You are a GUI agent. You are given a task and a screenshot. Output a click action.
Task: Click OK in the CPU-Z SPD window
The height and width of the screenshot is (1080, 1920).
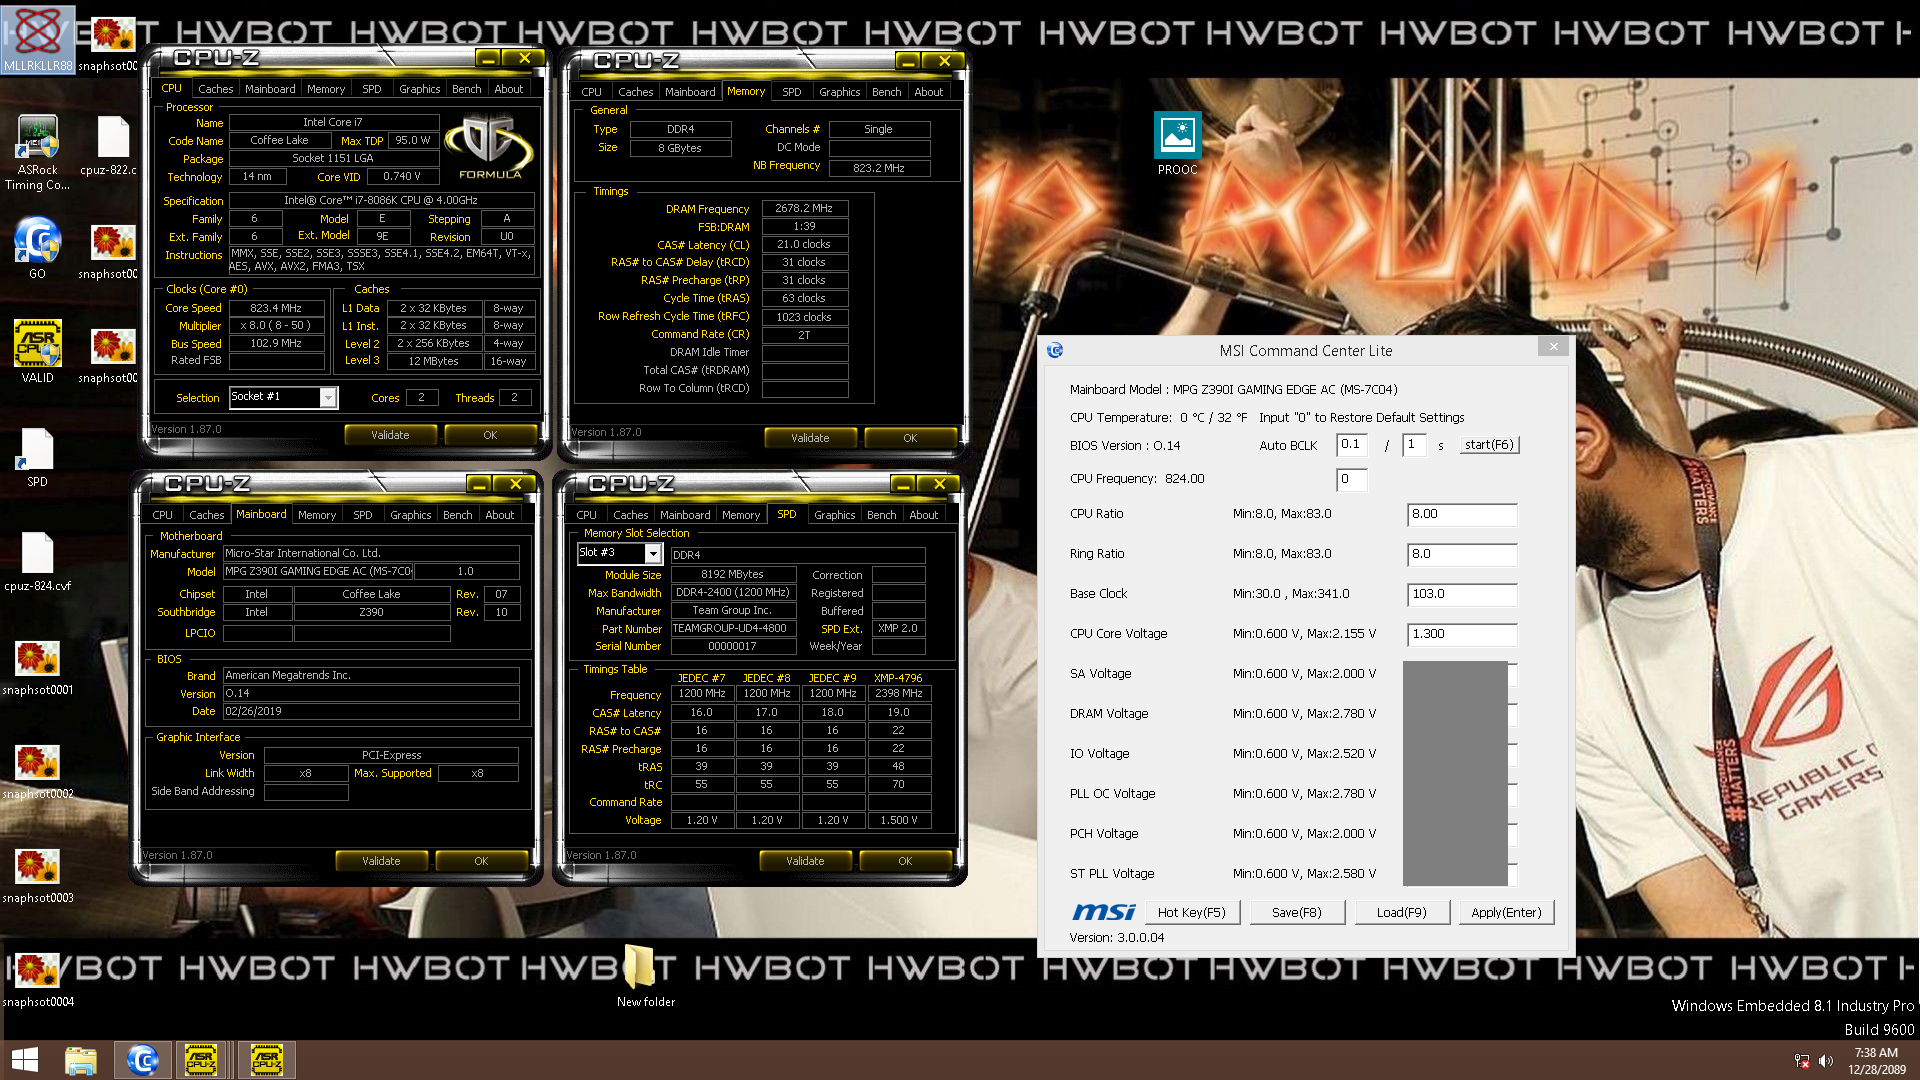[x=905, y=861]
